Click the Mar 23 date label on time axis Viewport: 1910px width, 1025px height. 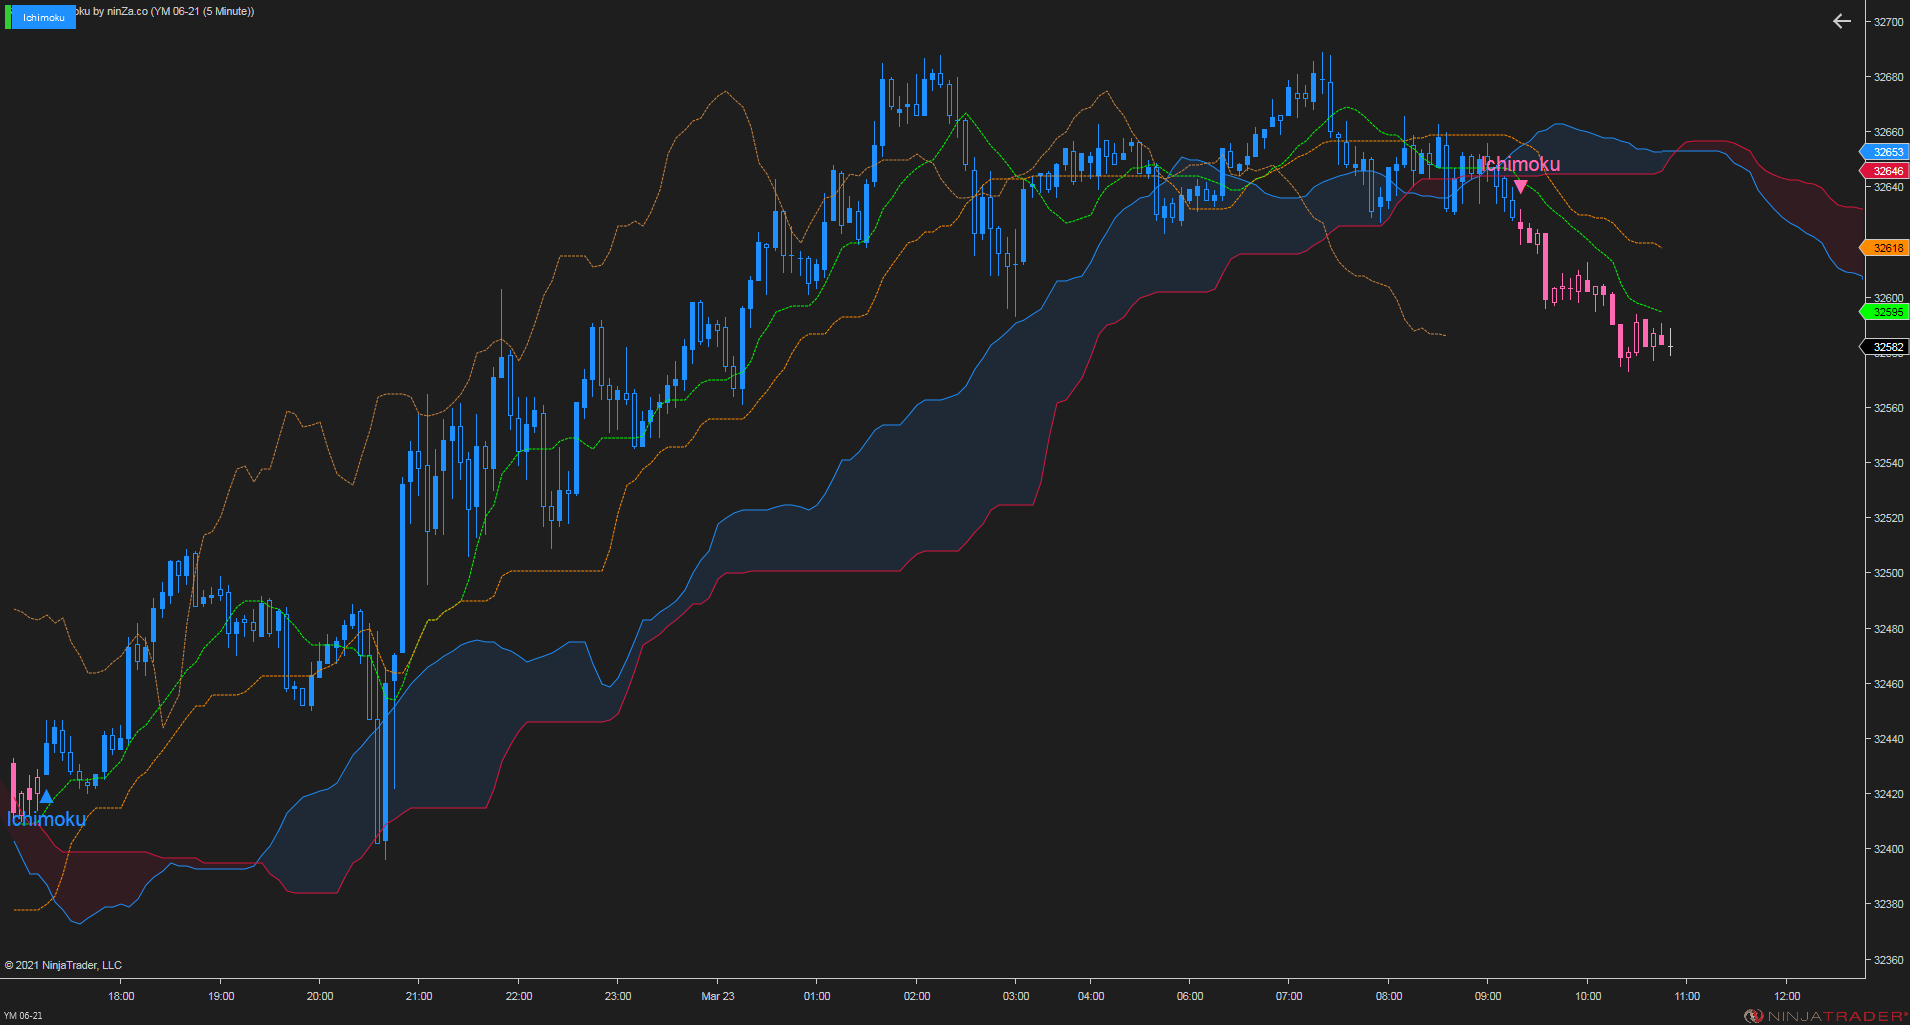(x=718, y=996)
